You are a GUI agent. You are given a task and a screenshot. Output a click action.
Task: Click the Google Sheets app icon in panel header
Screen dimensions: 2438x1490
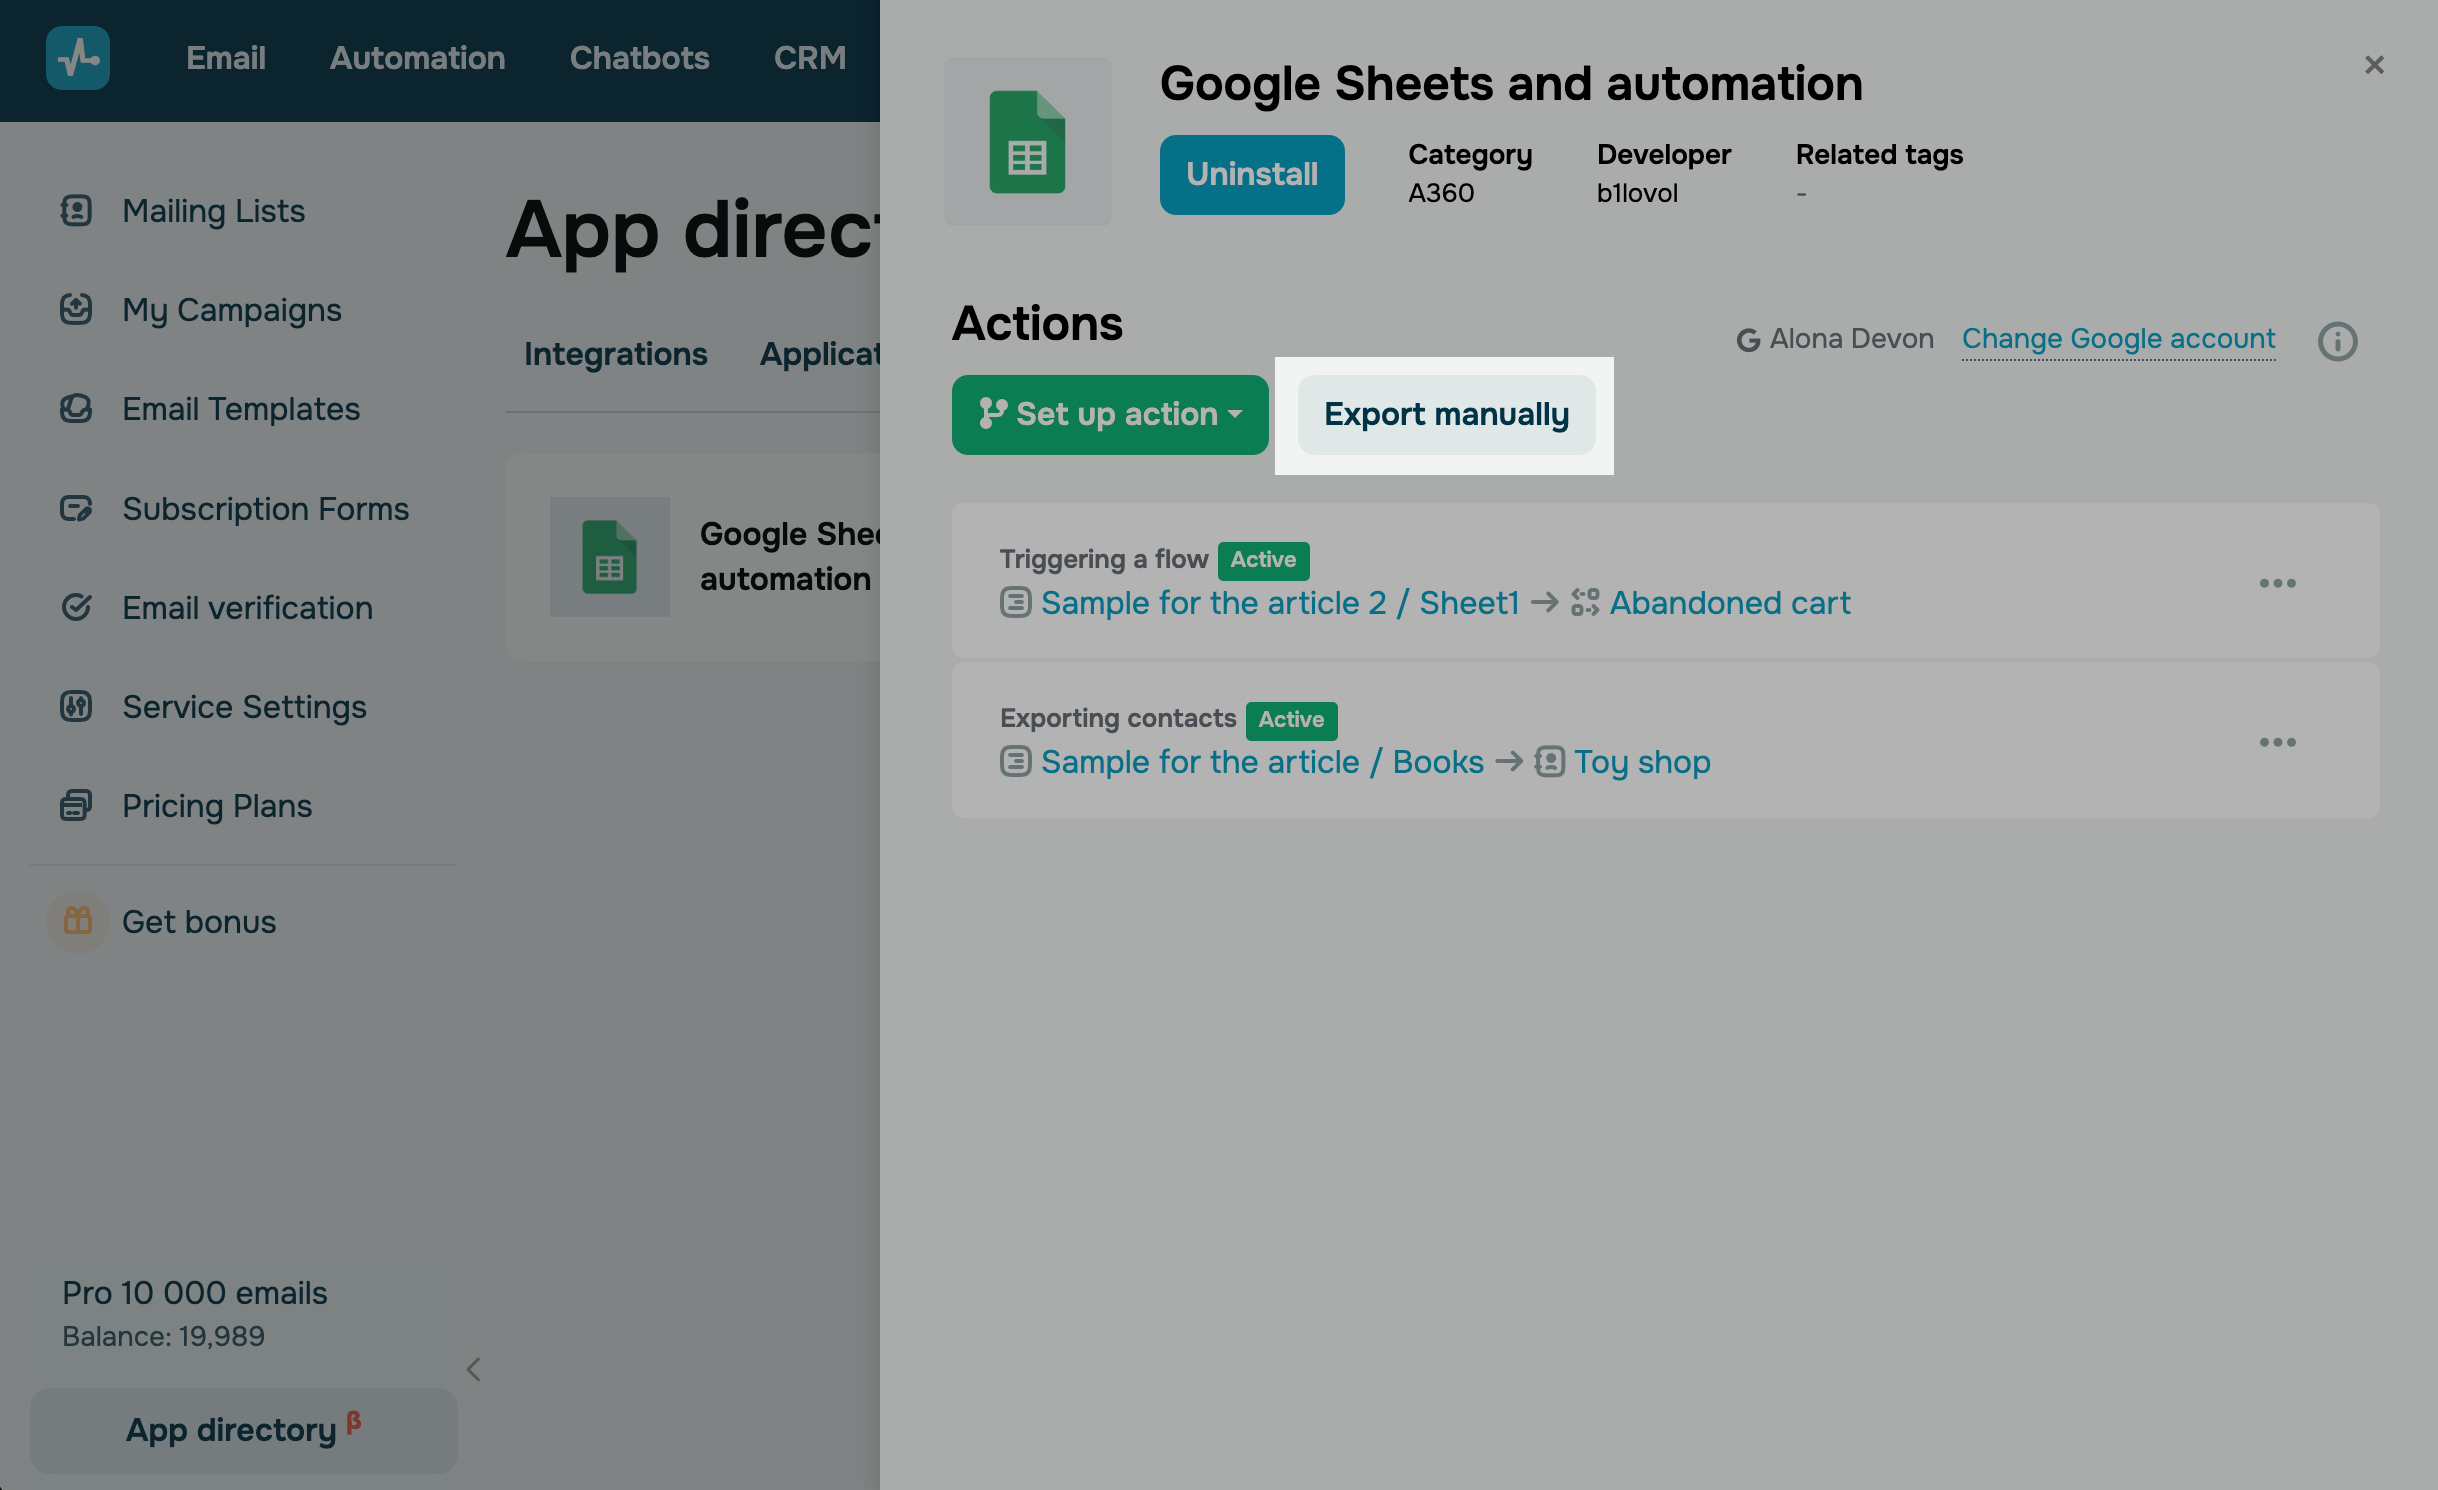click(1027, 142)
